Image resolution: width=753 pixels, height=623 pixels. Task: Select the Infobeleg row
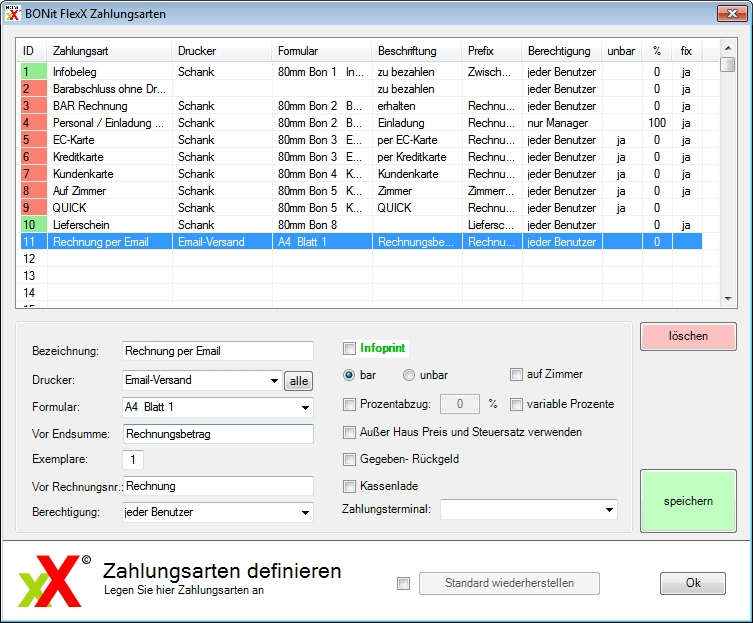[x=361, y=72]
